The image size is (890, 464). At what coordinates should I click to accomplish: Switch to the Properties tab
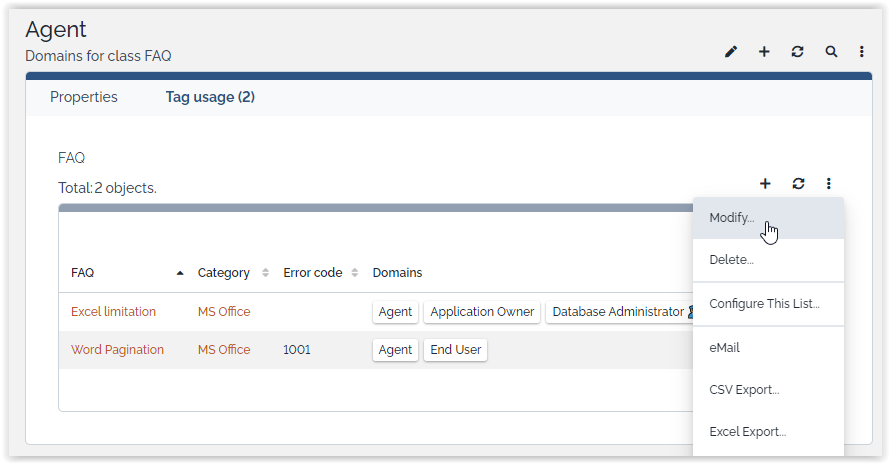point(84,97)
